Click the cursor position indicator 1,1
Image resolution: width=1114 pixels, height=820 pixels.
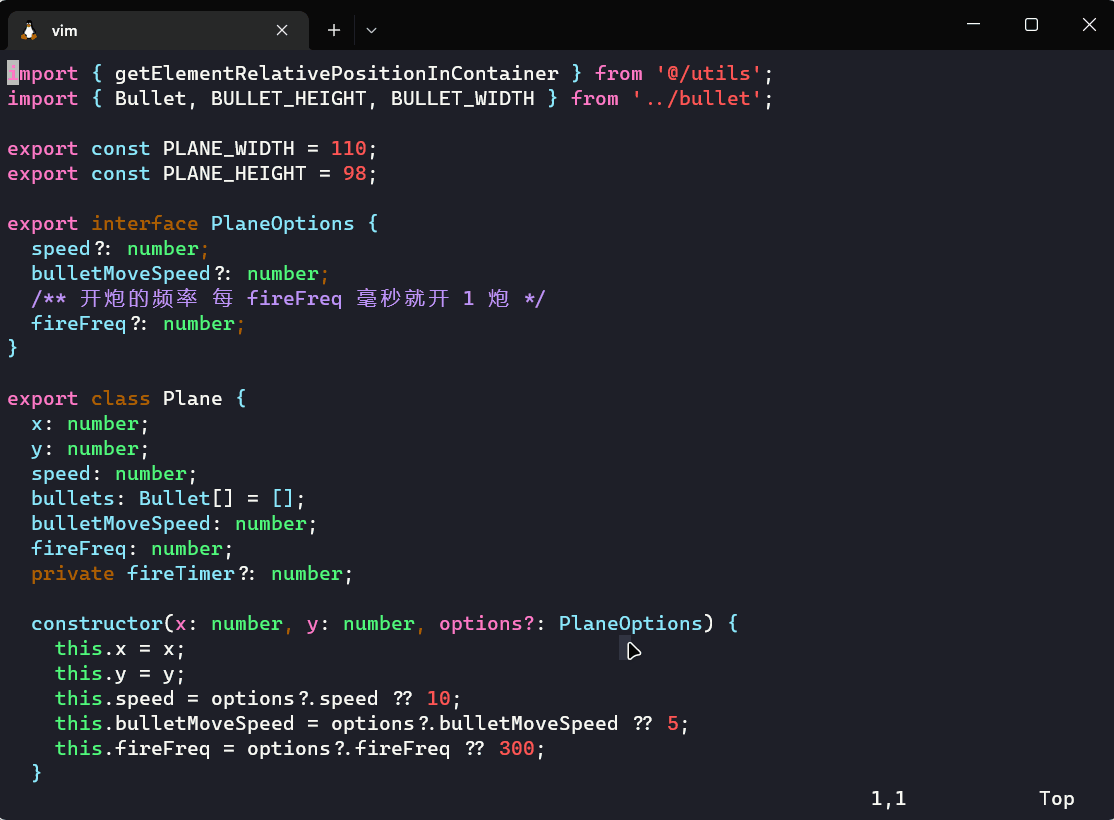click(889, 799)
